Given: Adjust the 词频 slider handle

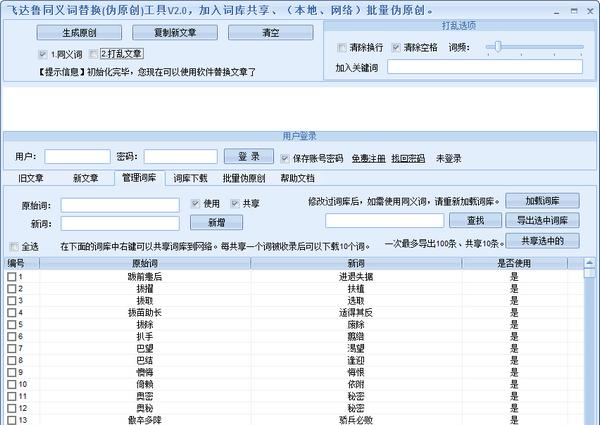Looking at the screenshot, I should [x=498, y=47].
